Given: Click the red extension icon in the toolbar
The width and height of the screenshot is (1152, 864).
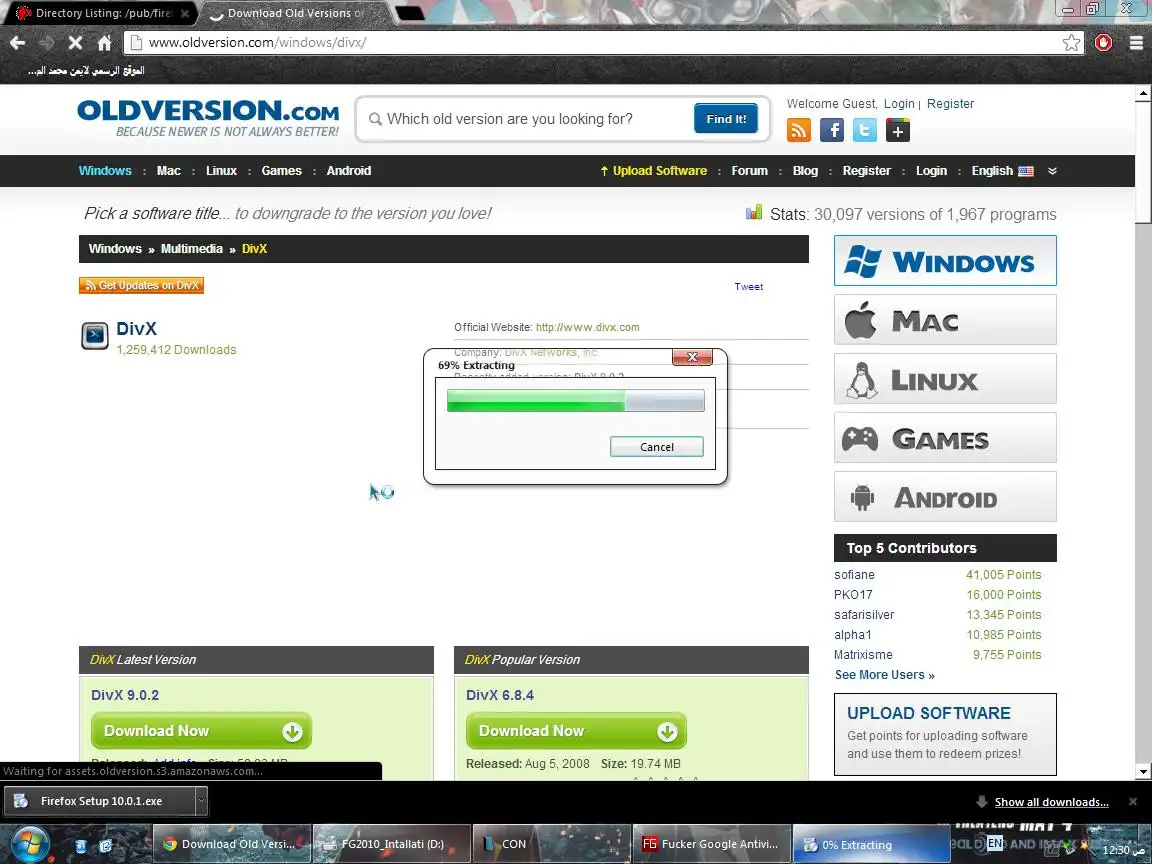Looking at the screenshot, I should 1104,43.
